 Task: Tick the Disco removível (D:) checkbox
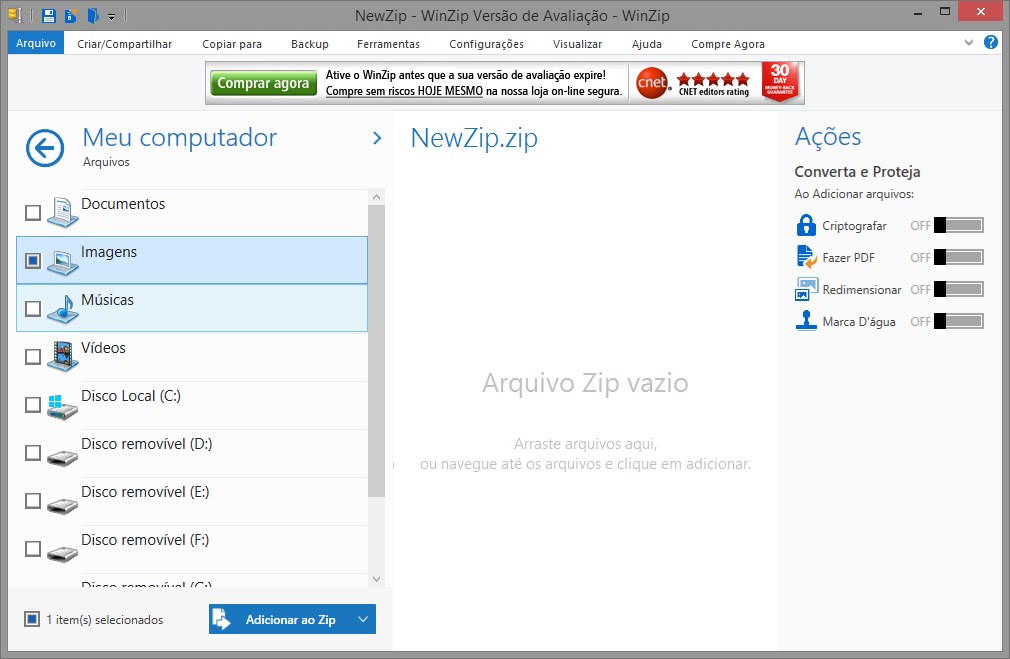(x=33, y=453)
